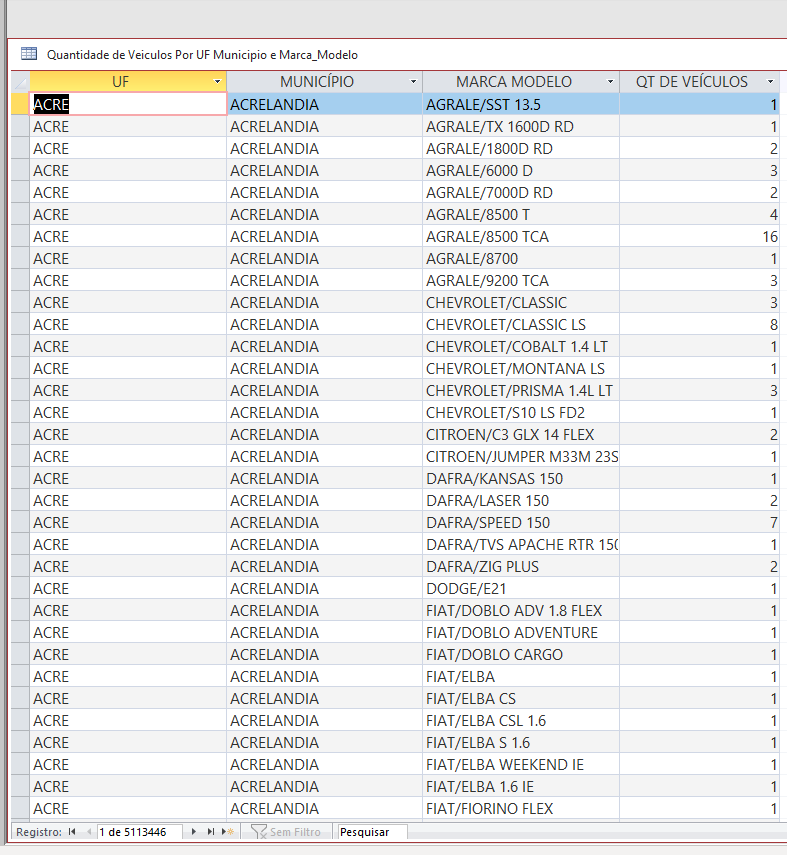Image resolution: width=787 pixels, height=855 pixels.
Task: Open the QT DE VEÍCULOS column dropdown
Action: click(x=770, y=82)
